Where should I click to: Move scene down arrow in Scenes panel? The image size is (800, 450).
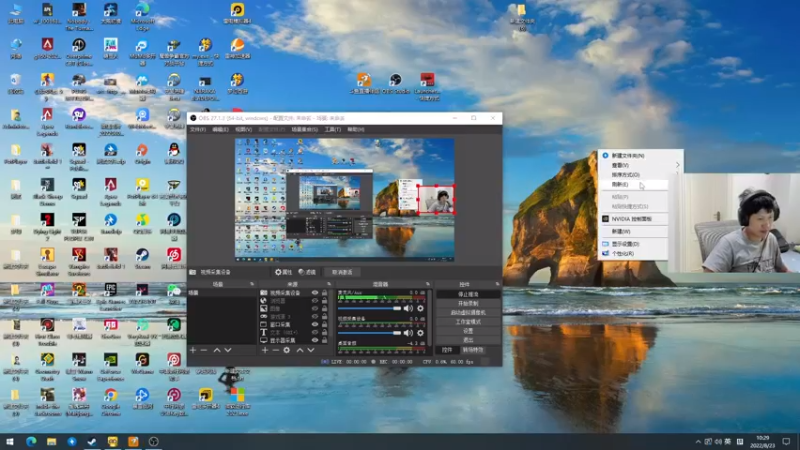click(228, 350)
